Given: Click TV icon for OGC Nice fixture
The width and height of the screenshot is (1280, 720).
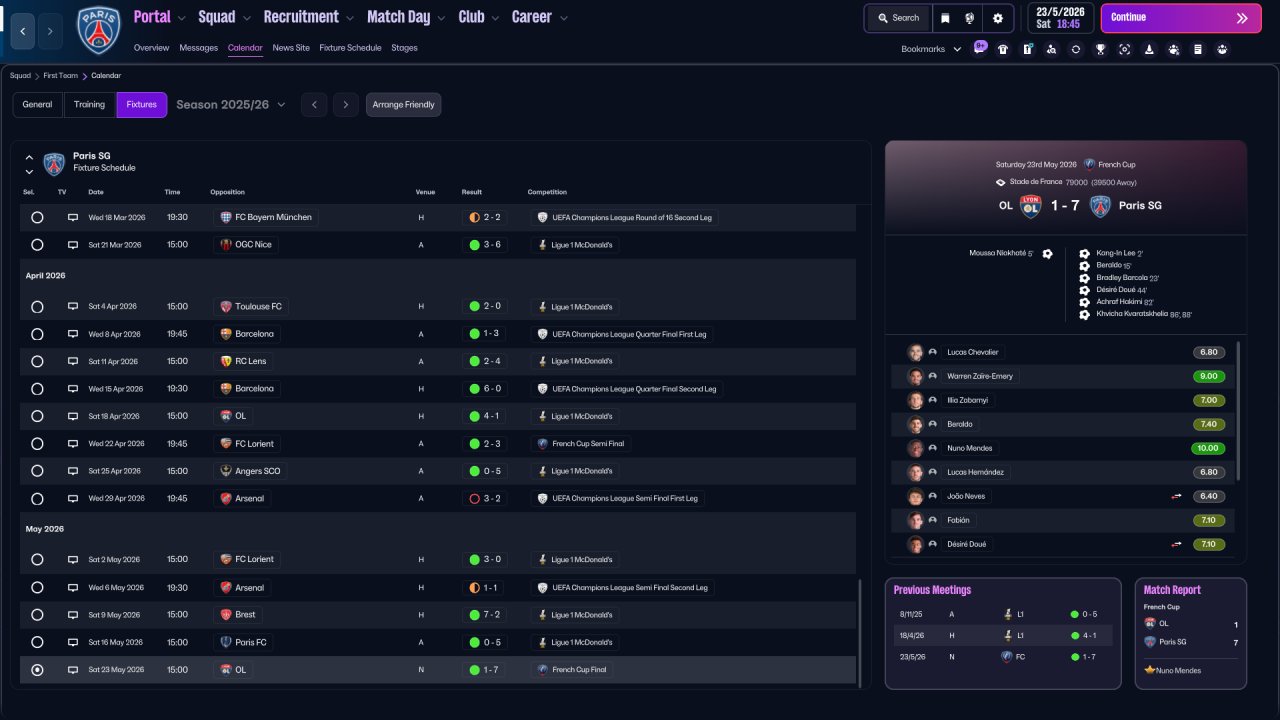Looking at the screenshot, I should pos(73,245).
